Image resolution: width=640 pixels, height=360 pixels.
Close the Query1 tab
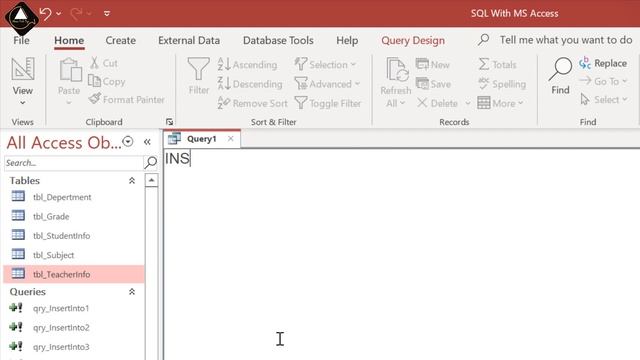[x=231, y=139]
